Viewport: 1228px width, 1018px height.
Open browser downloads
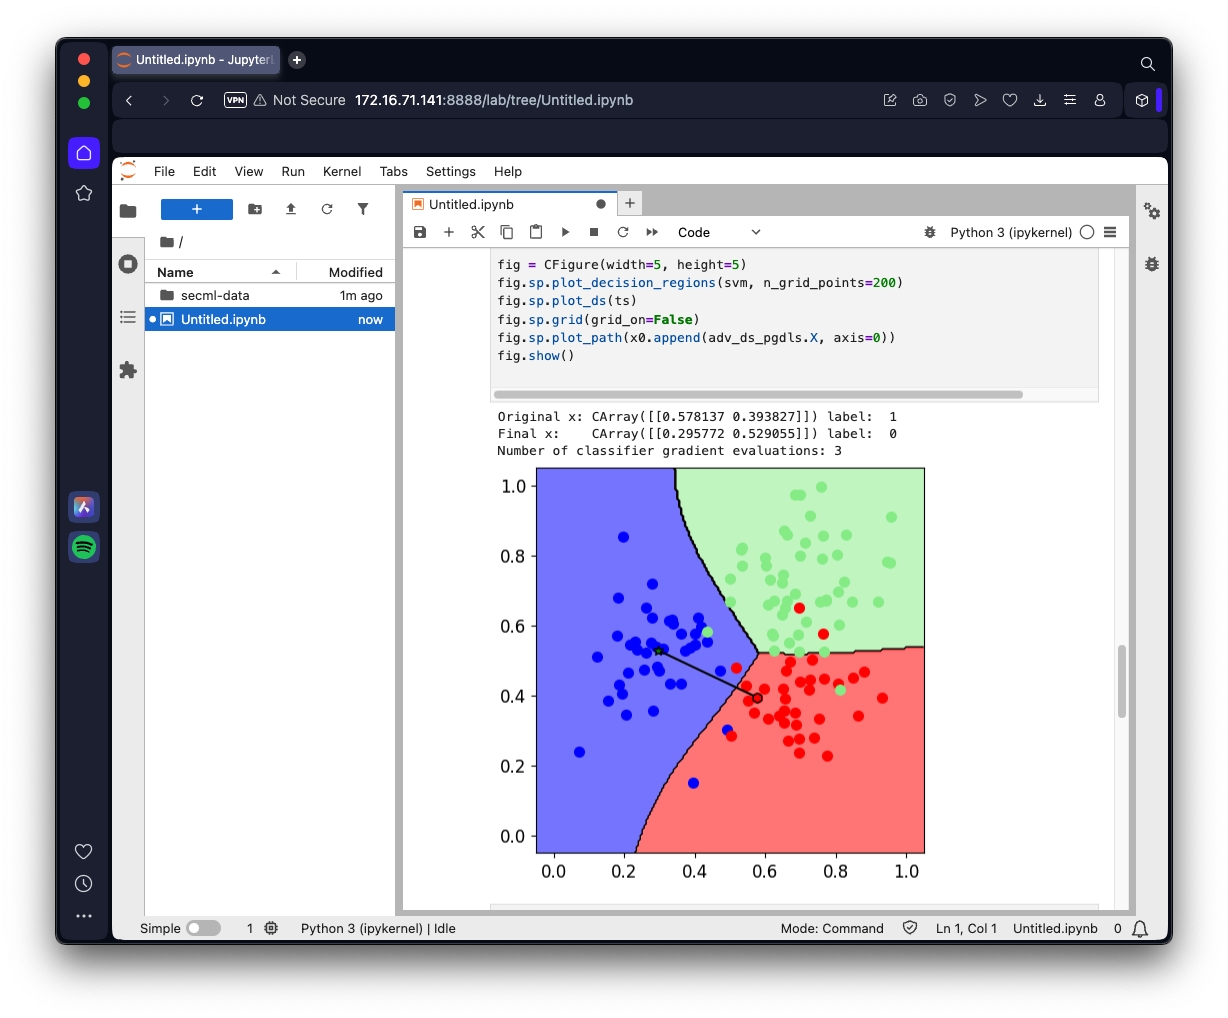(1040, 100)
